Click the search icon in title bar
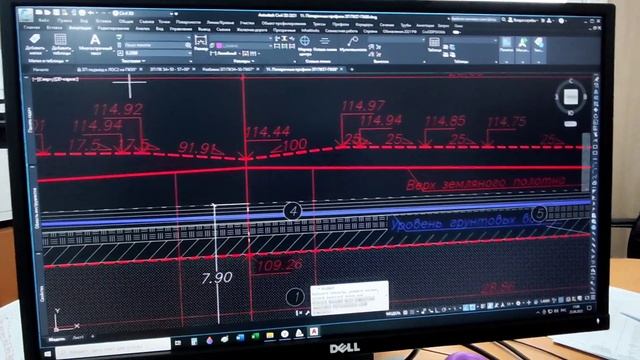Image resolution: width=640 pixels, height=360 pixels. pyautogui.click(x=504, y=19)
